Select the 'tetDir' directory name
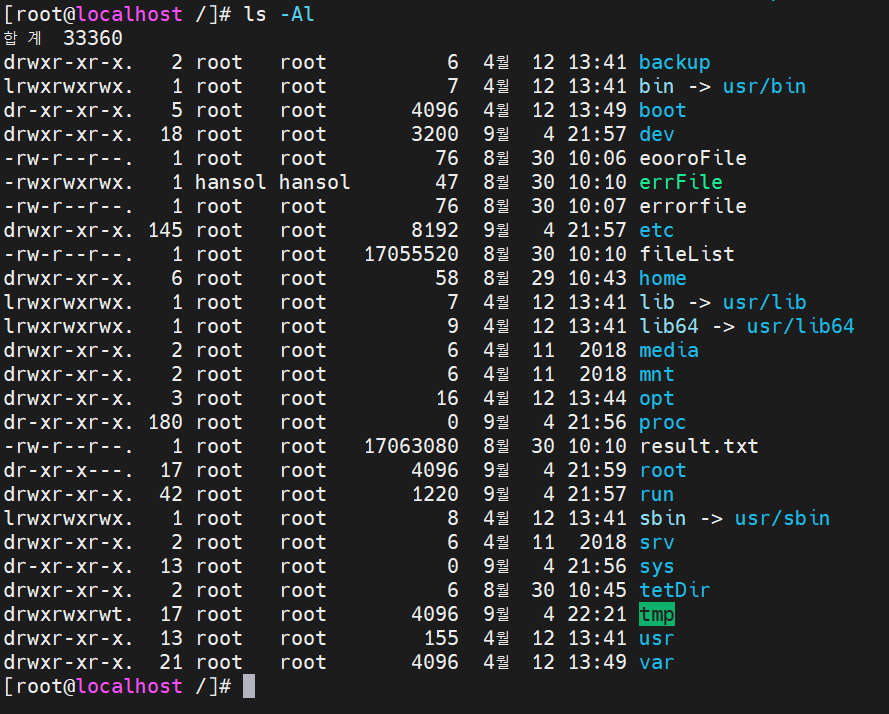This screenshot has width=889, height=714. [674, 590]
